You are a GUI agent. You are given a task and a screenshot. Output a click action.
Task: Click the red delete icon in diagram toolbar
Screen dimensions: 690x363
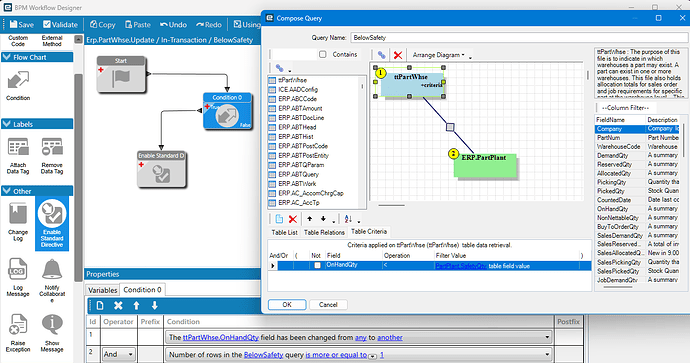point(398,55)
